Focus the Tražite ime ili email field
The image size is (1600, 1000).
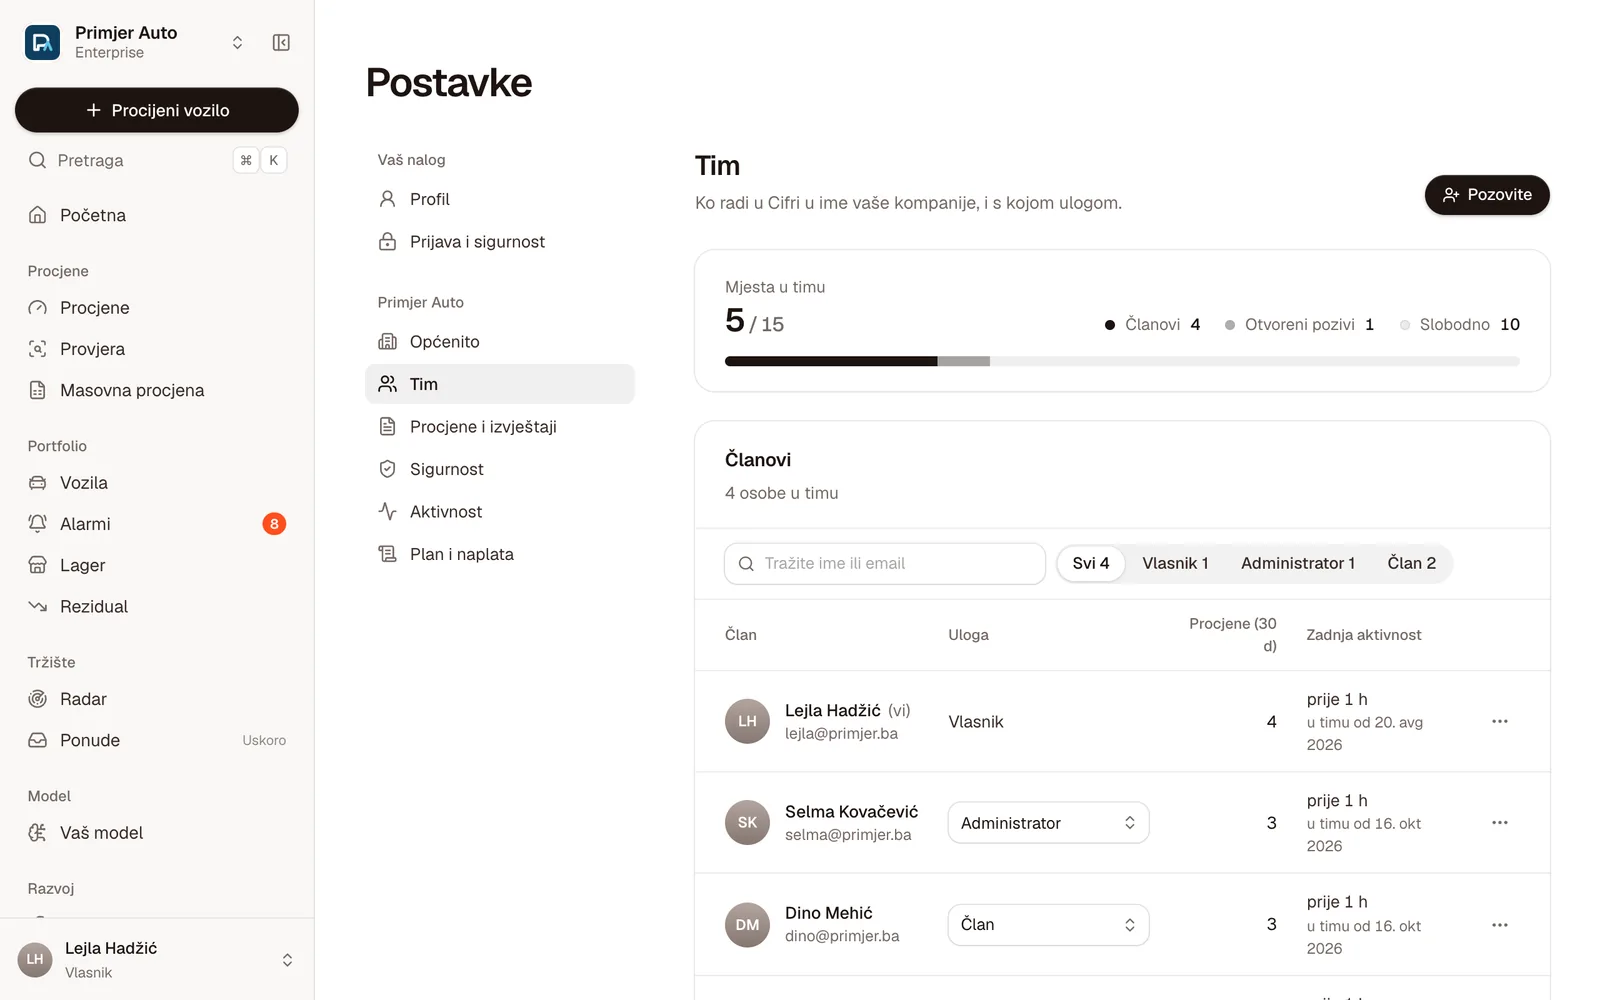coord(885,564)
